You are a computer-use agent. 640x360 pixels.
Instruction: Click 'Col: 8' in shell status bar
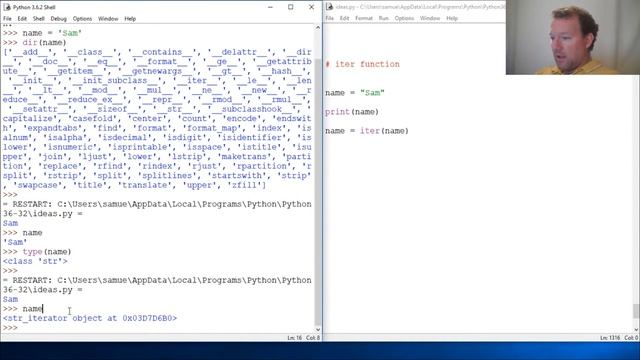(313, 338)
